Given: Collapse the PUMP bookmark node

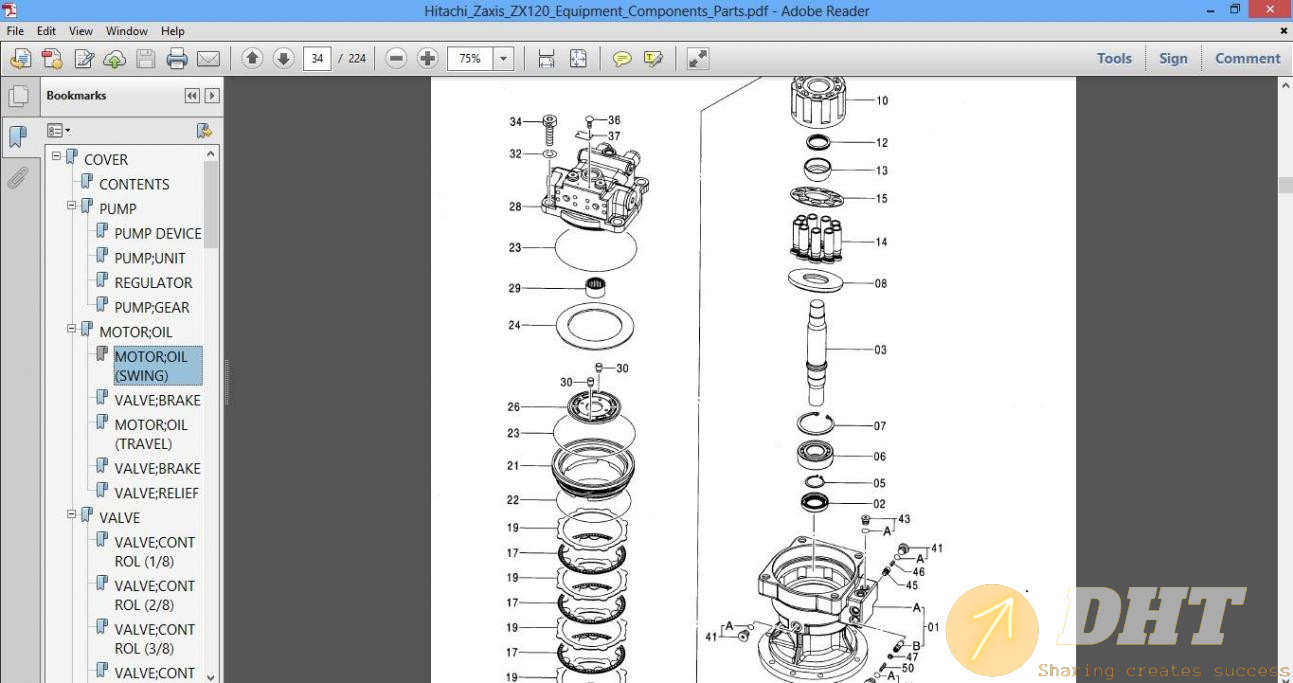Looking at the screenshot, I should coord(72,206).
